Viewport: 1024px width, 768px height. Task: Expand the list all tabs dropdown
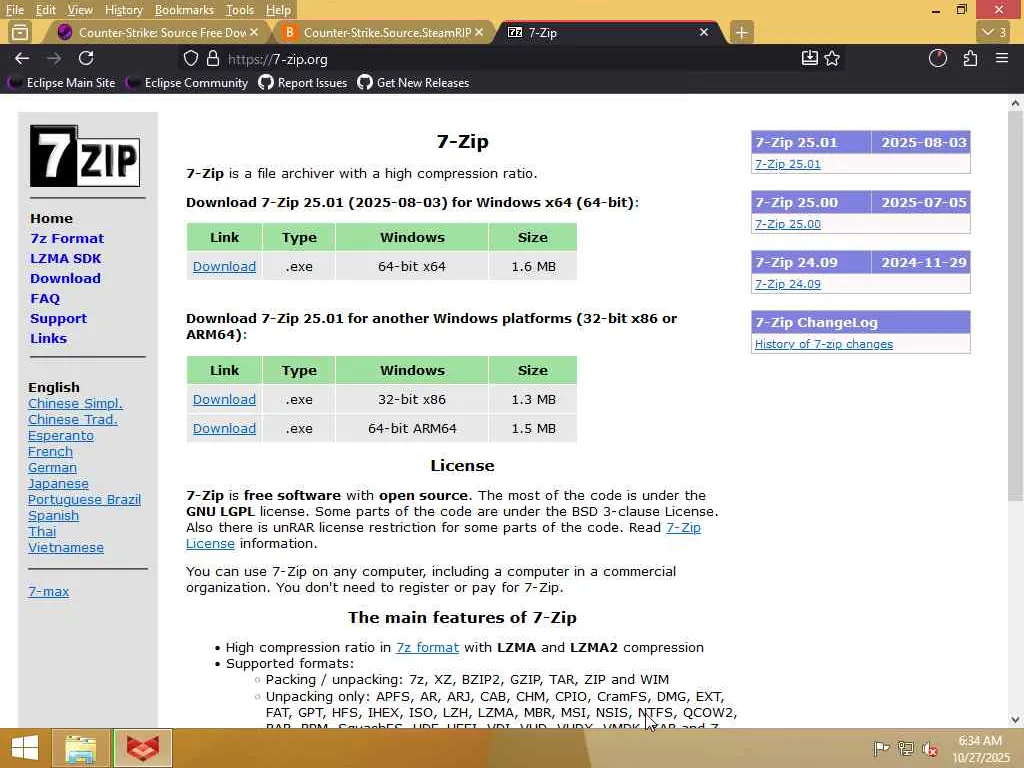tap(995, 32)
